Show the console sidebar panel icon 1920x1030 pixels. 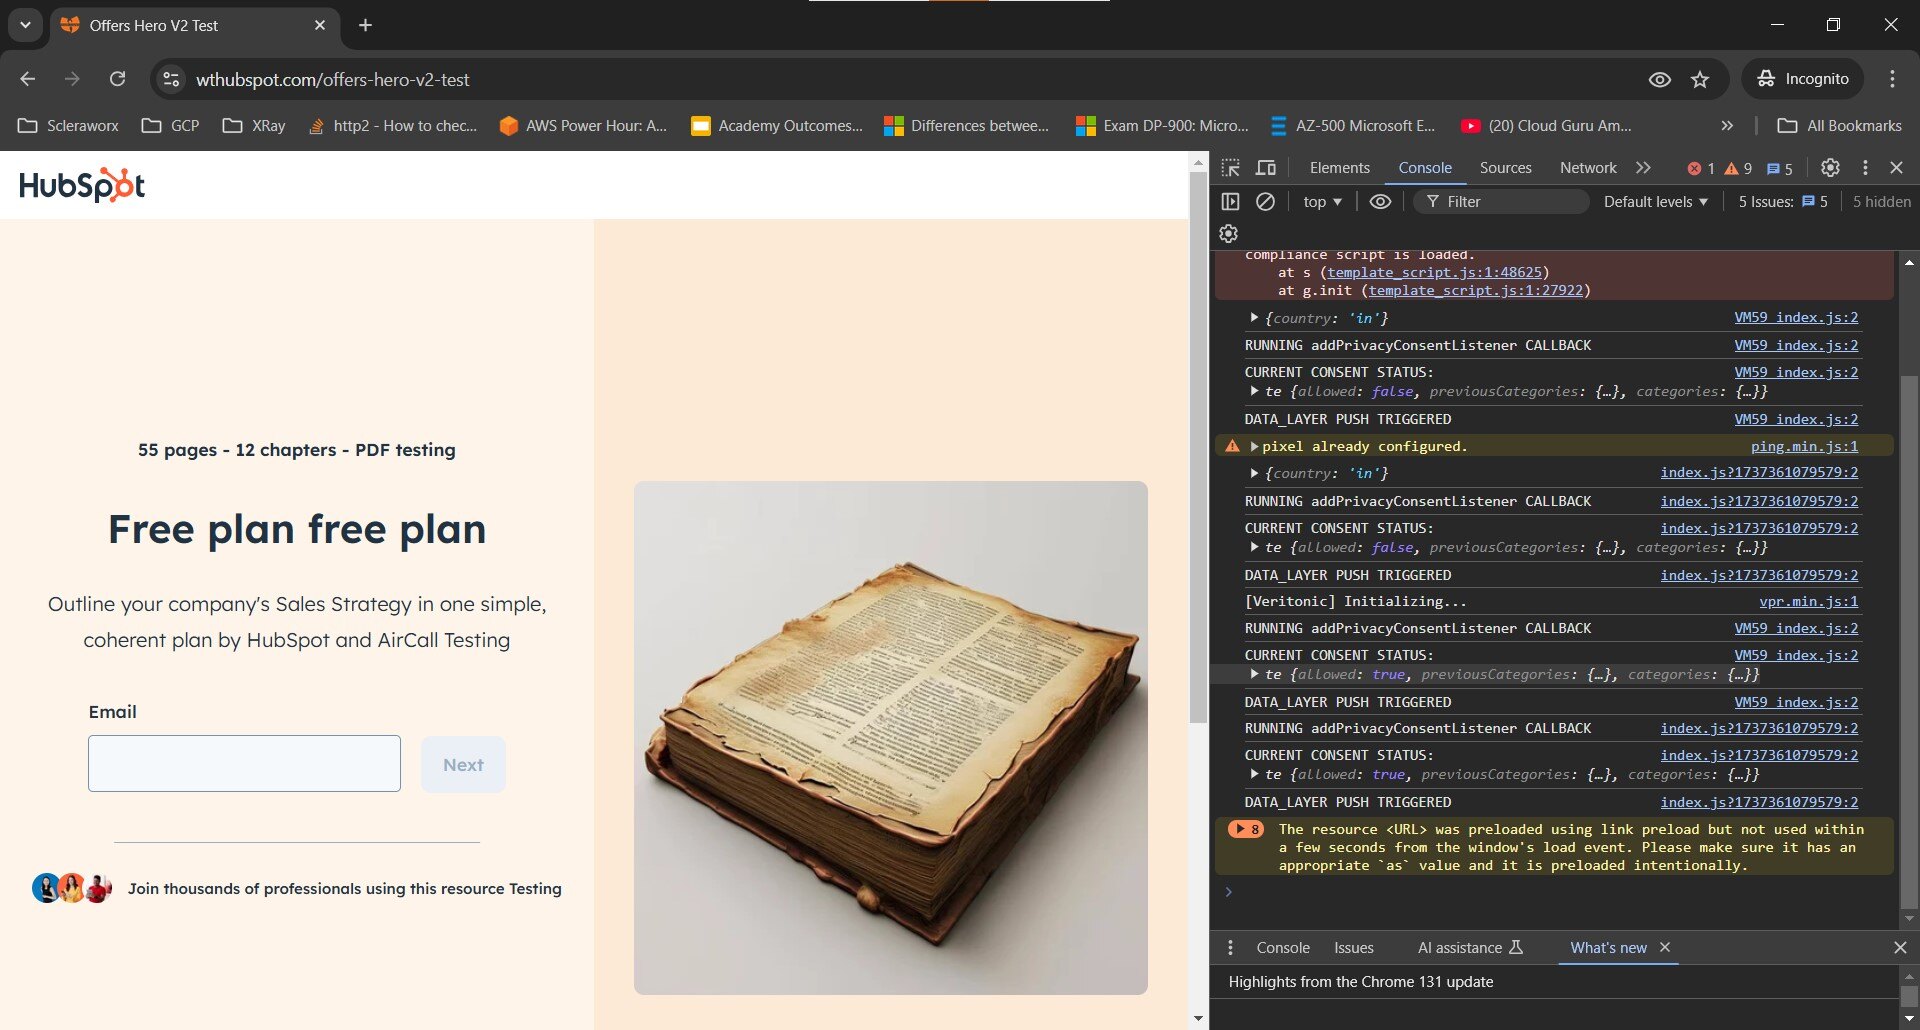[x=1230, y=202]
